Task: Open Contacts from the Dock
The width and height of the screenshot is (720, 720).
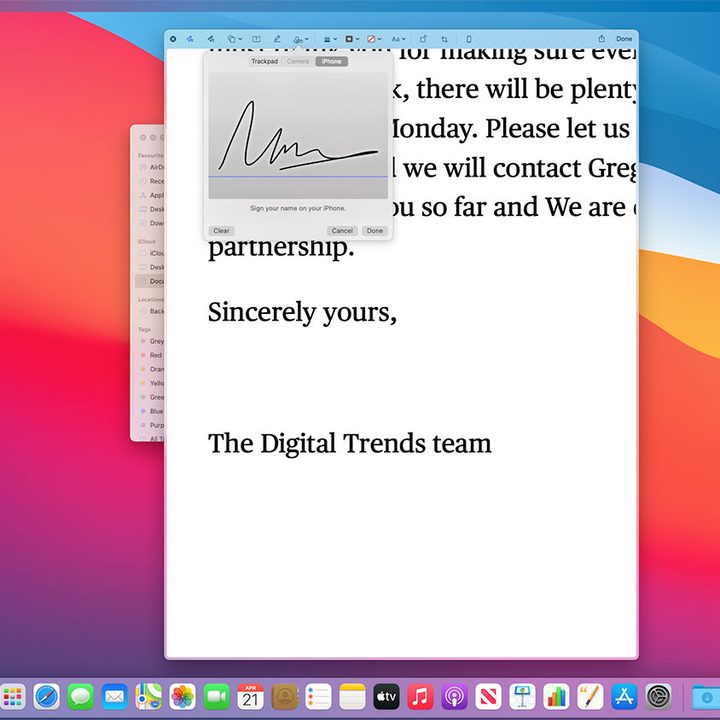Action: (x=284, y=697)
